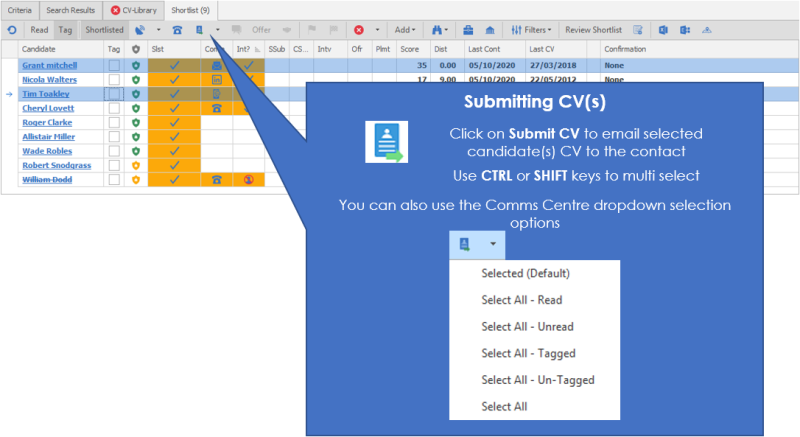Image resolution: width=800 pixels, height=437 pixels.
Task: Click the Review Shortlist button
Action: (x=592, y=31)
